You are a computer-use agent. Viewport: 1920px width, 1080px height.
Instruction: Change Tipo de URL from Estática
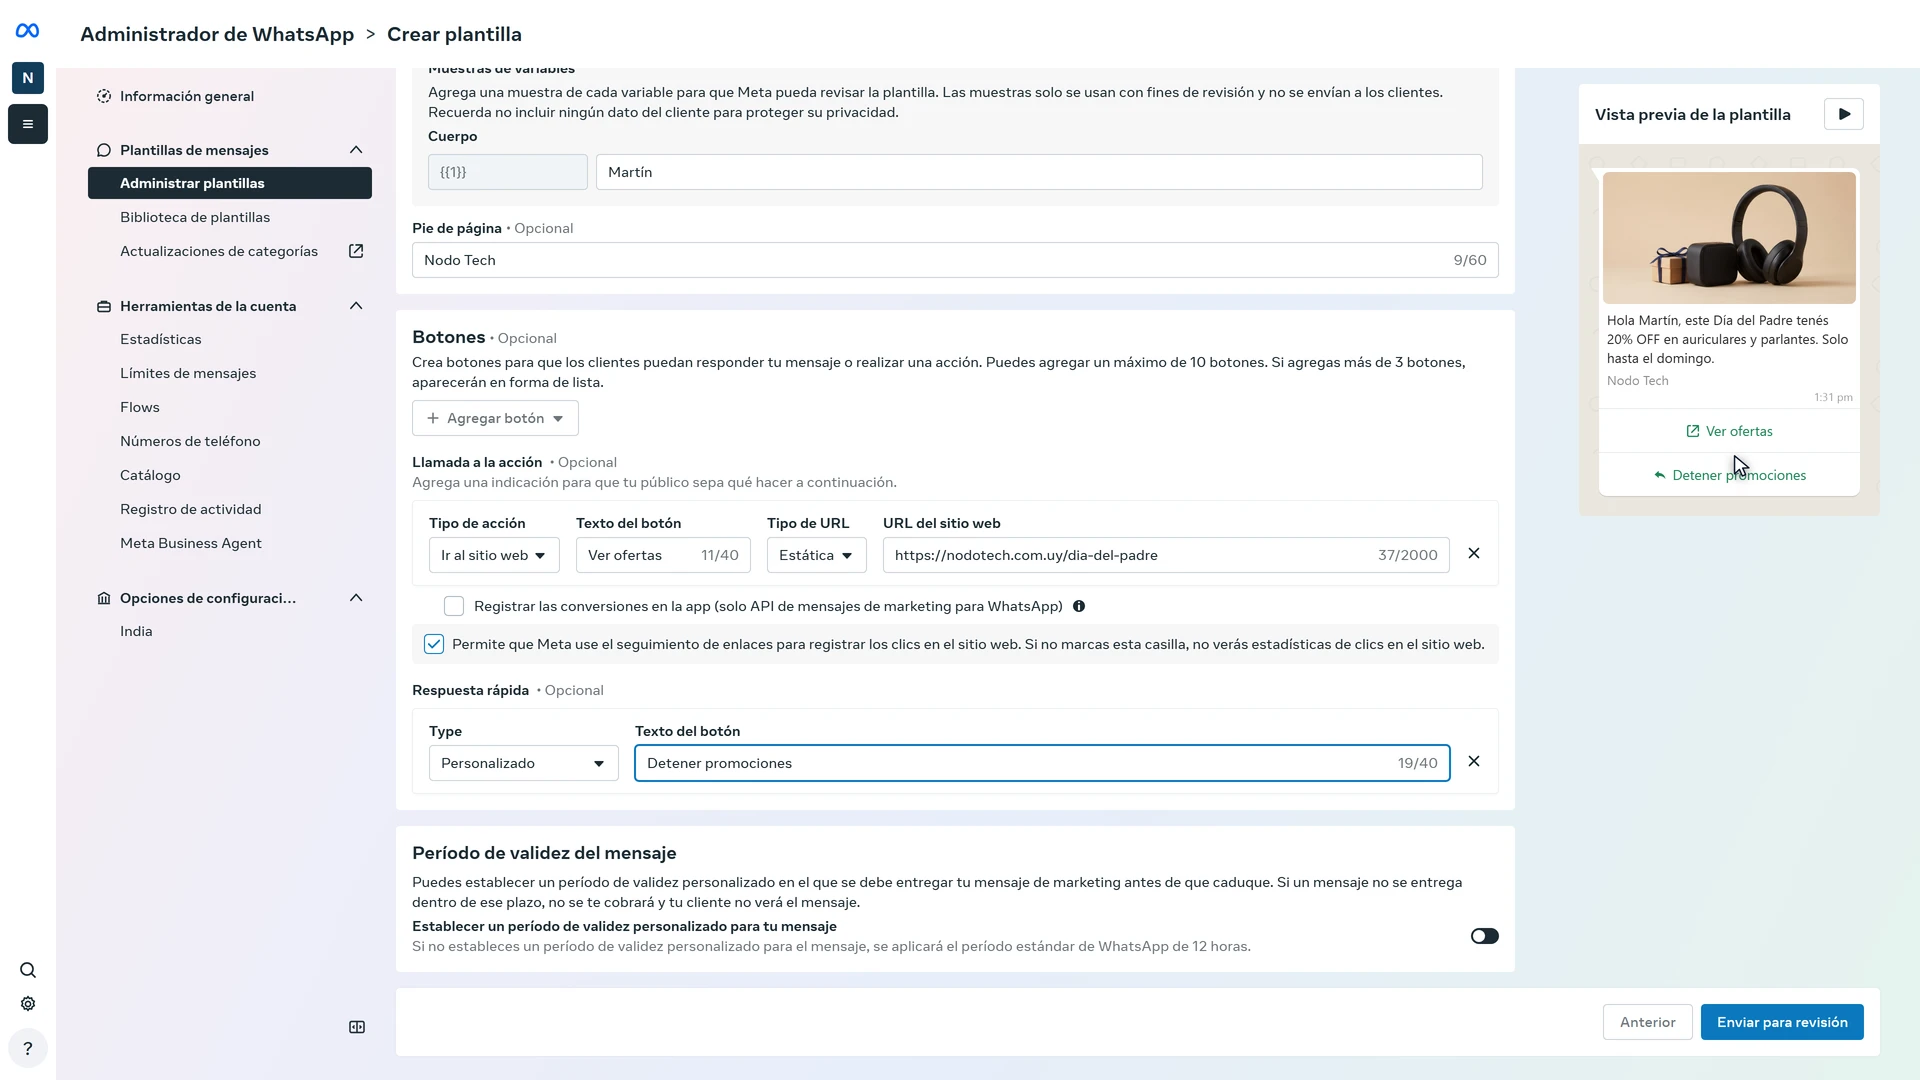(x=817, y=555)
